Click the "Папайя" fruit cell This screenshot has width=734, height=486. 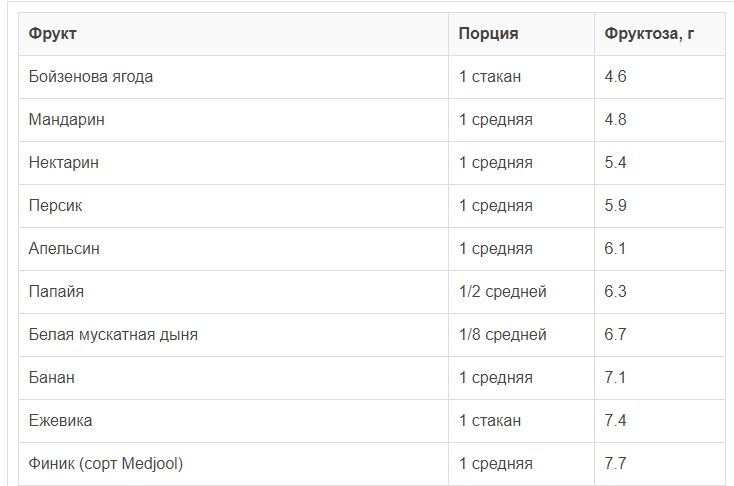[x=57, y=292]
